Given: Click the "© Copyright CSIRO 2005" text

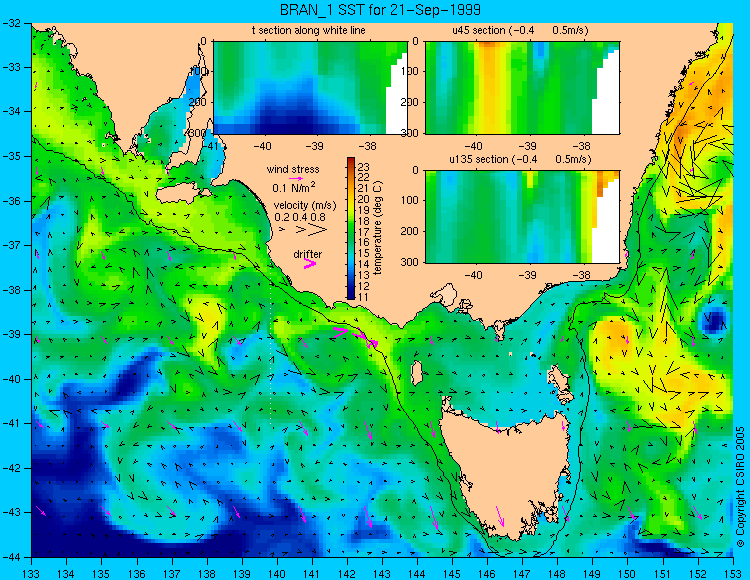Looking at the screenshot, I should [740, 487].
